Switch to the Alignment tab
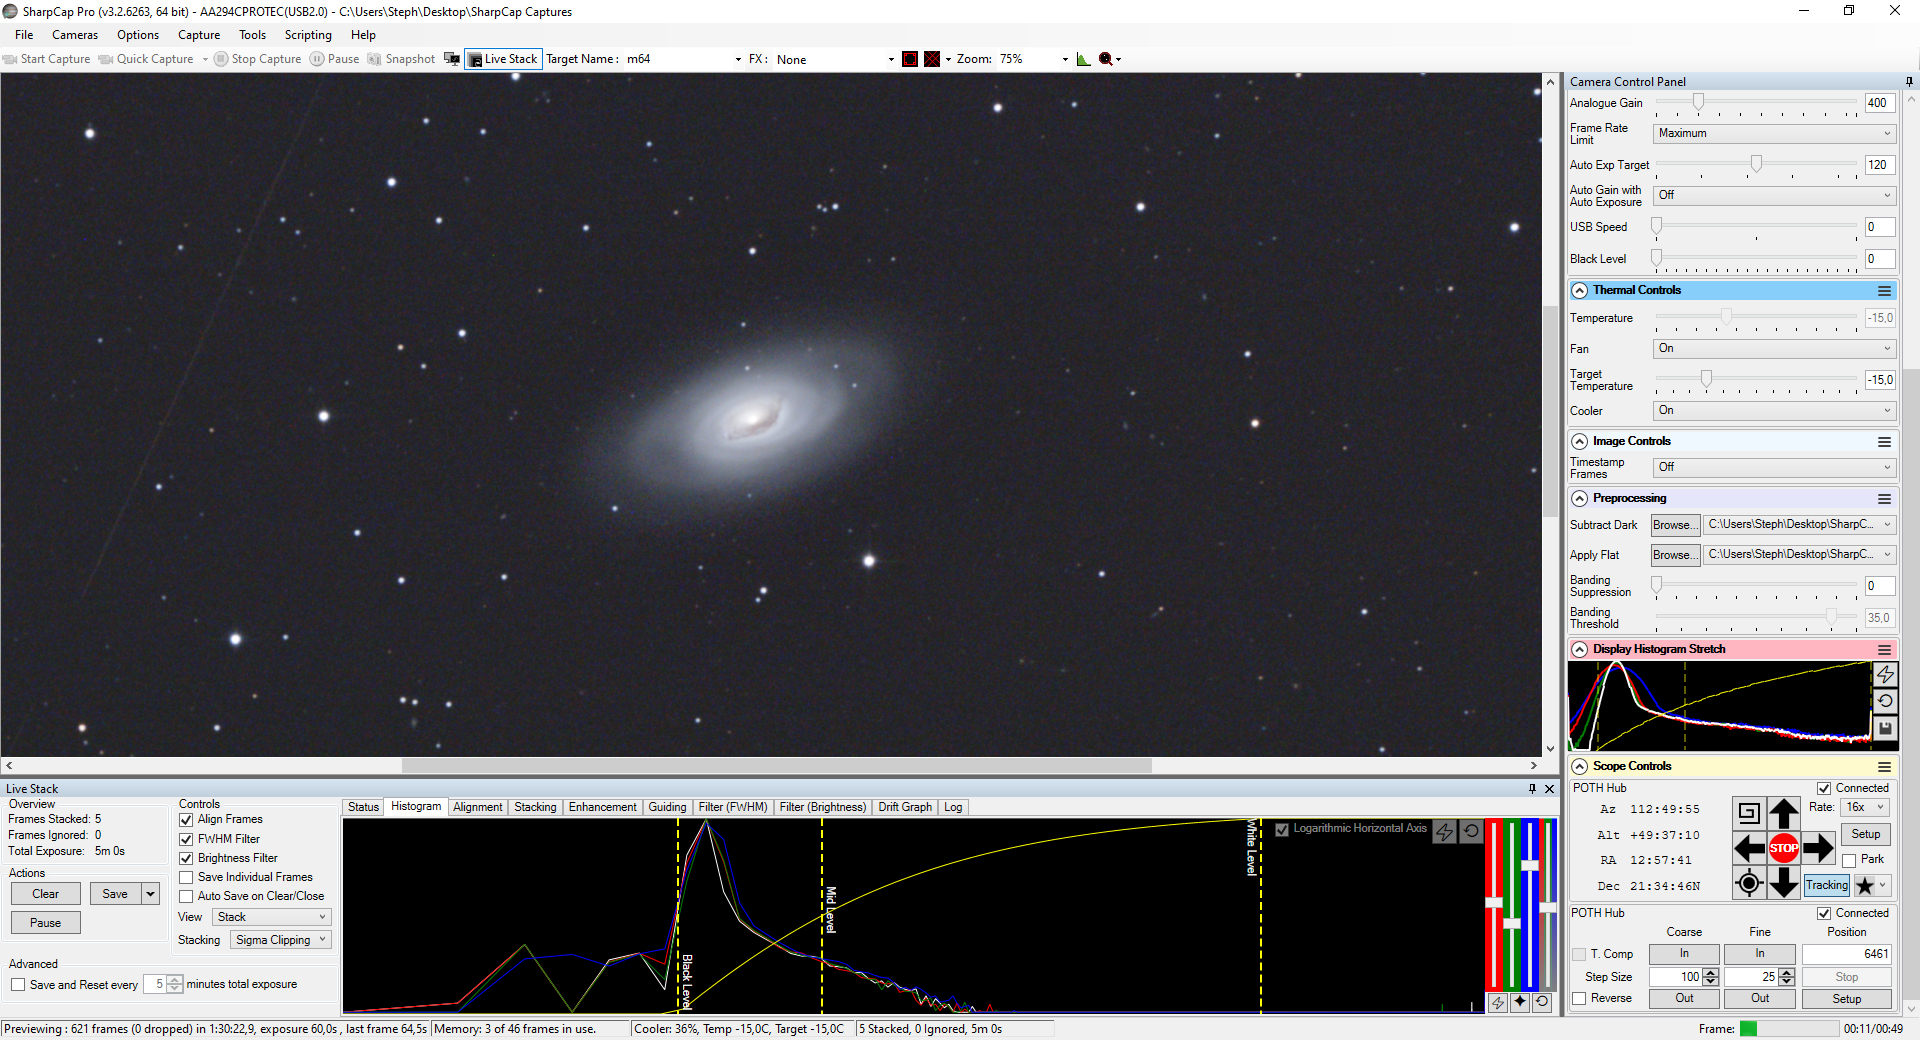Viewport: 1920px width, 1040px height. pos(477,807)
